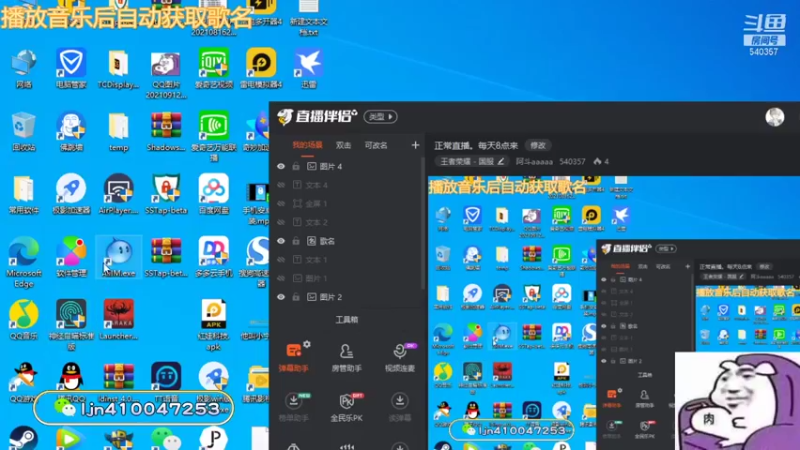Open QQ图片 20210912 image file

(x=166, y=74)
